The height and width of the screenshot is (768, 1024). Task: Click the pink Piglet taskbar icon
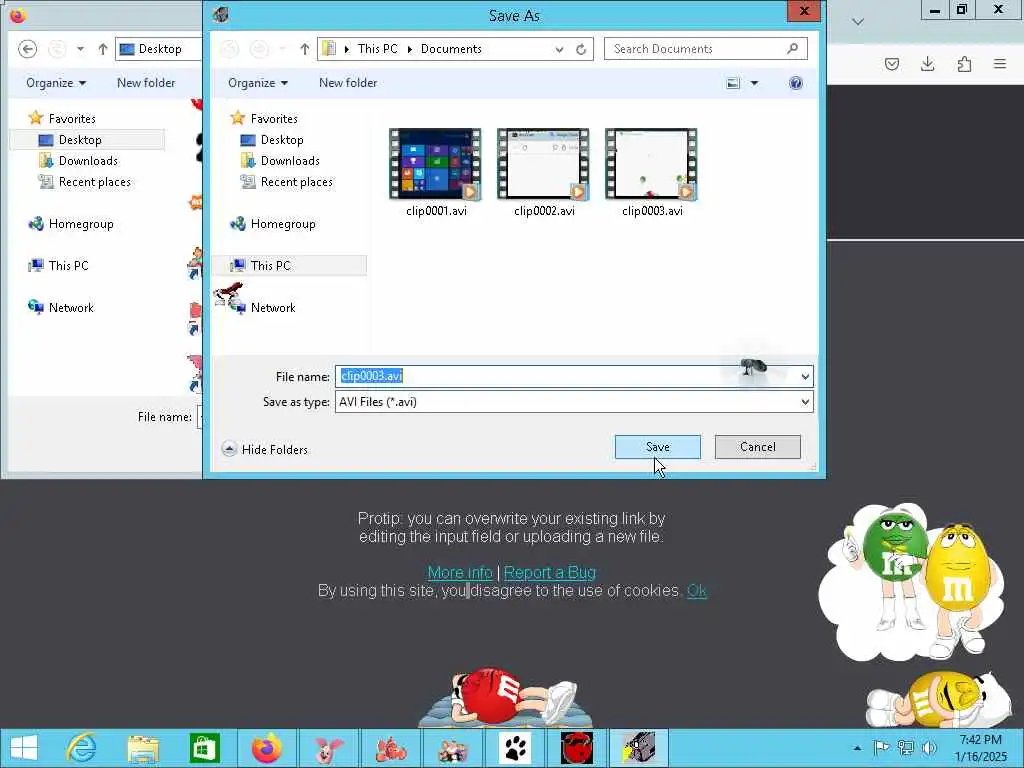(x=329, y=748)
